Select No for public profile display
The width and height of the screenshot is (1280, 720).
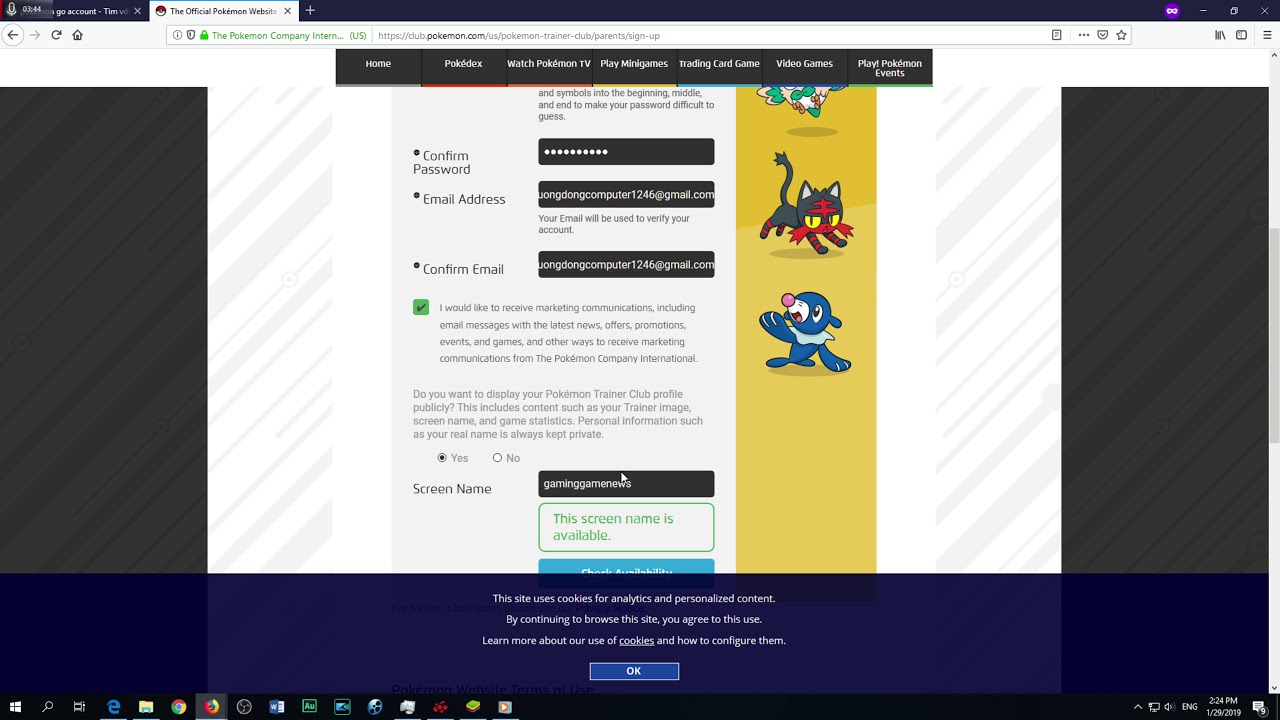pyautogui.click(x=497, y=458)
